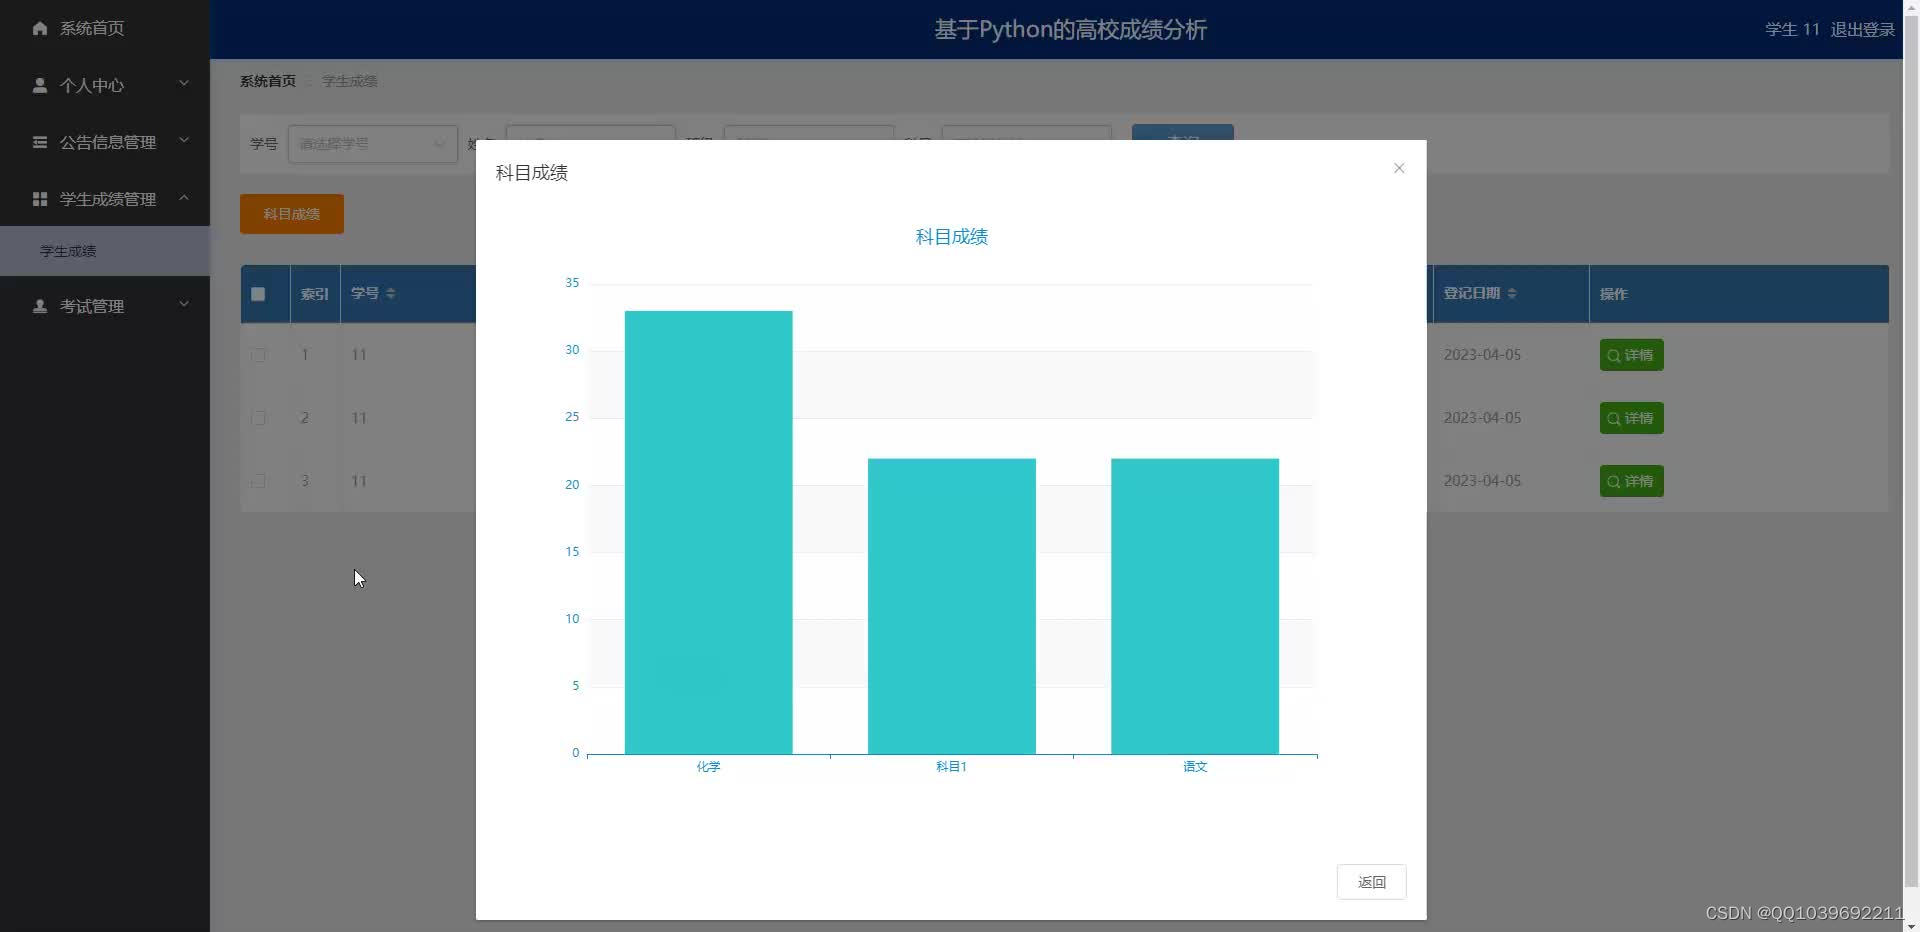Check the checkbox for row index 3
The image size is (1920, 932).
coord(259,481)
